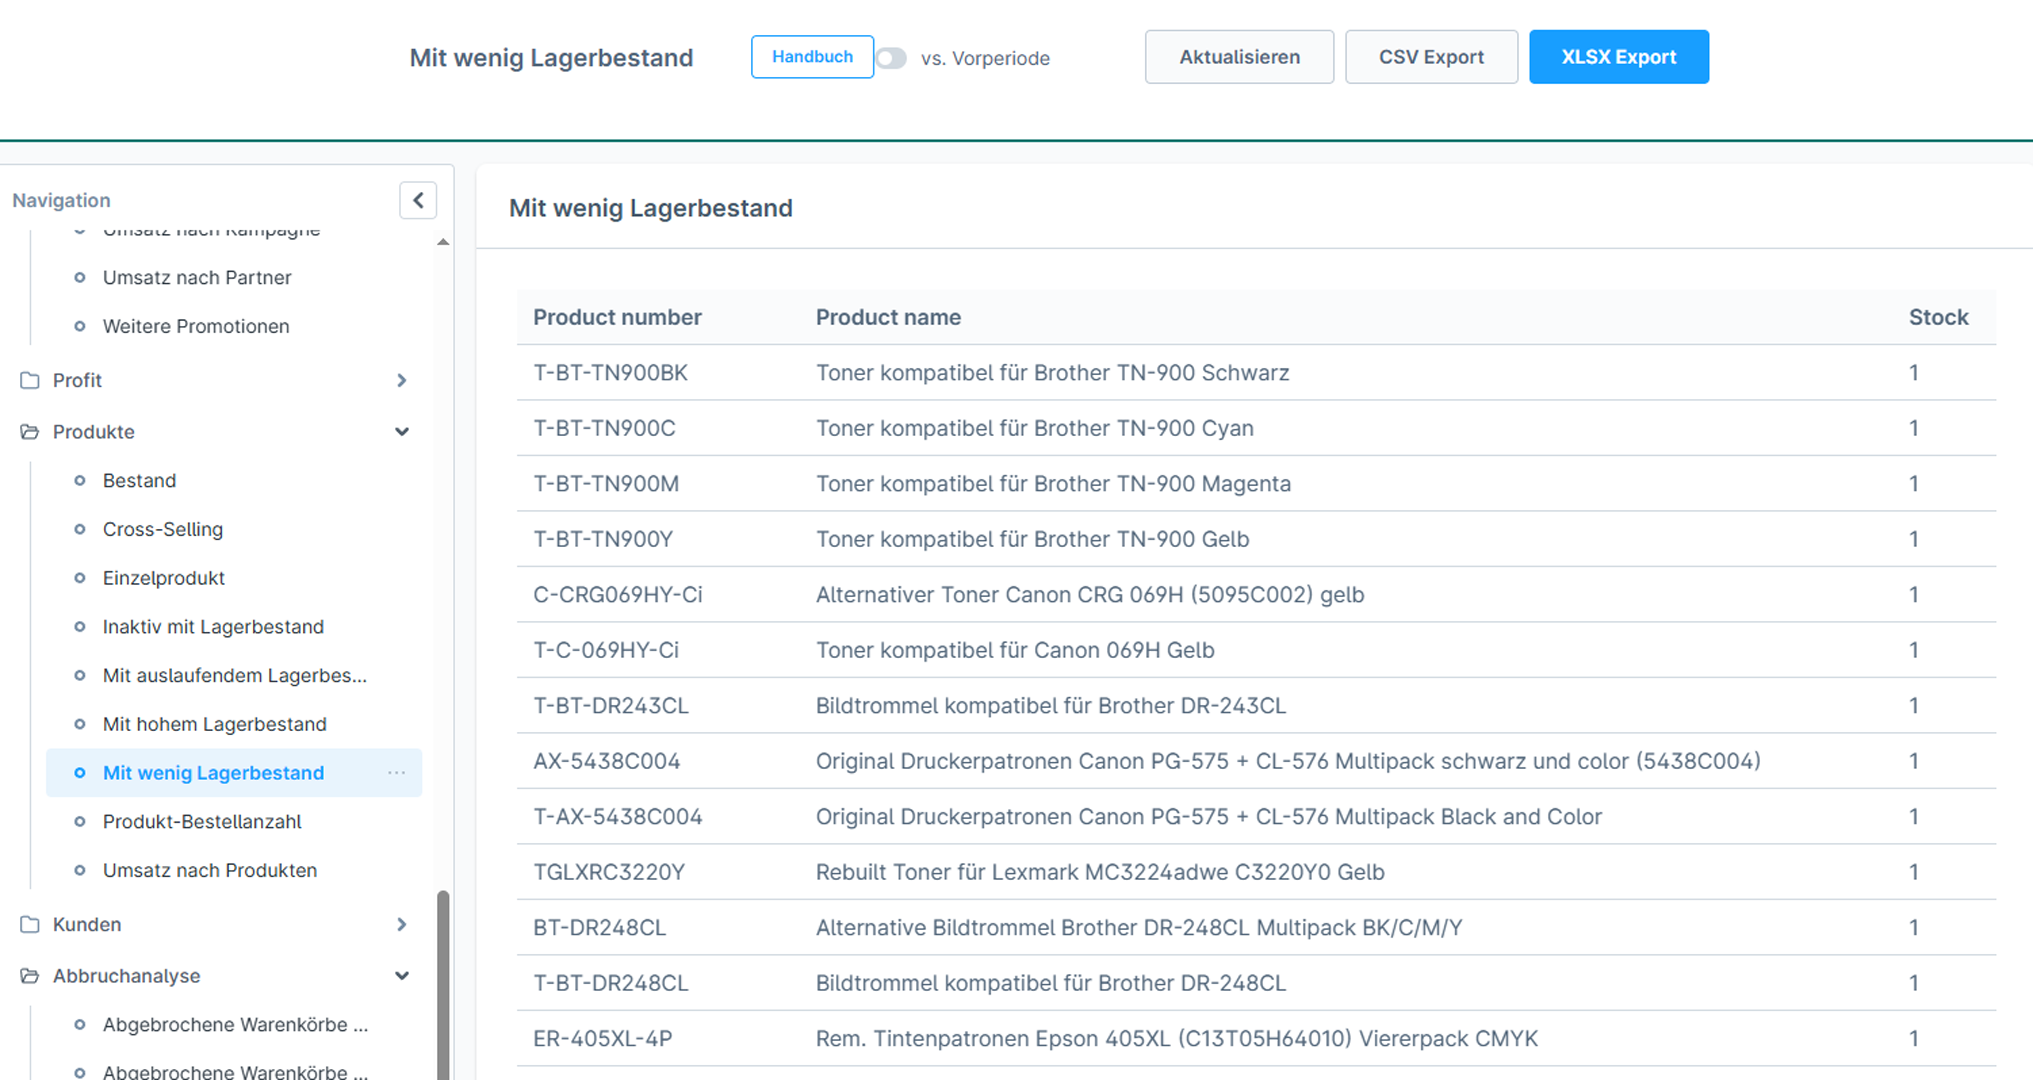Image resolution: width=2033 pixels, height=1080 pixels.
Task: Click the Stock column header
Action: pos(1938,317)
